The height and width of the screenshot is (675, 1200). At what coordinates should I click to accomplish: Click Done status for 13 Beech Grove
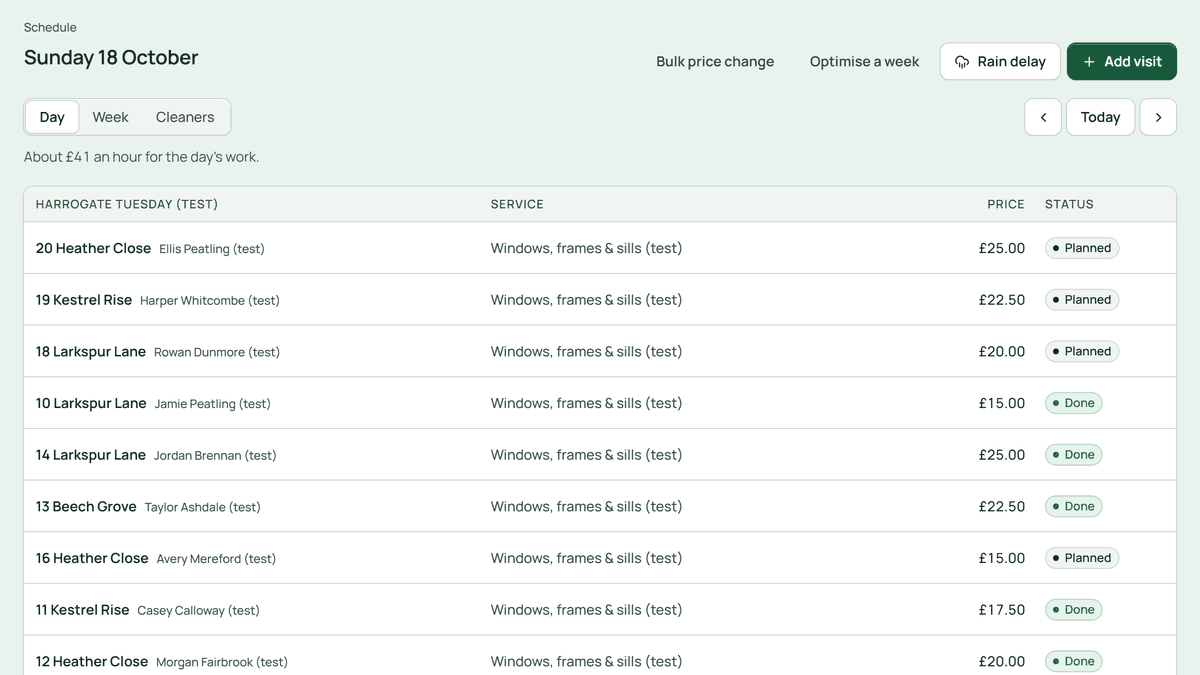[1074, 507]
